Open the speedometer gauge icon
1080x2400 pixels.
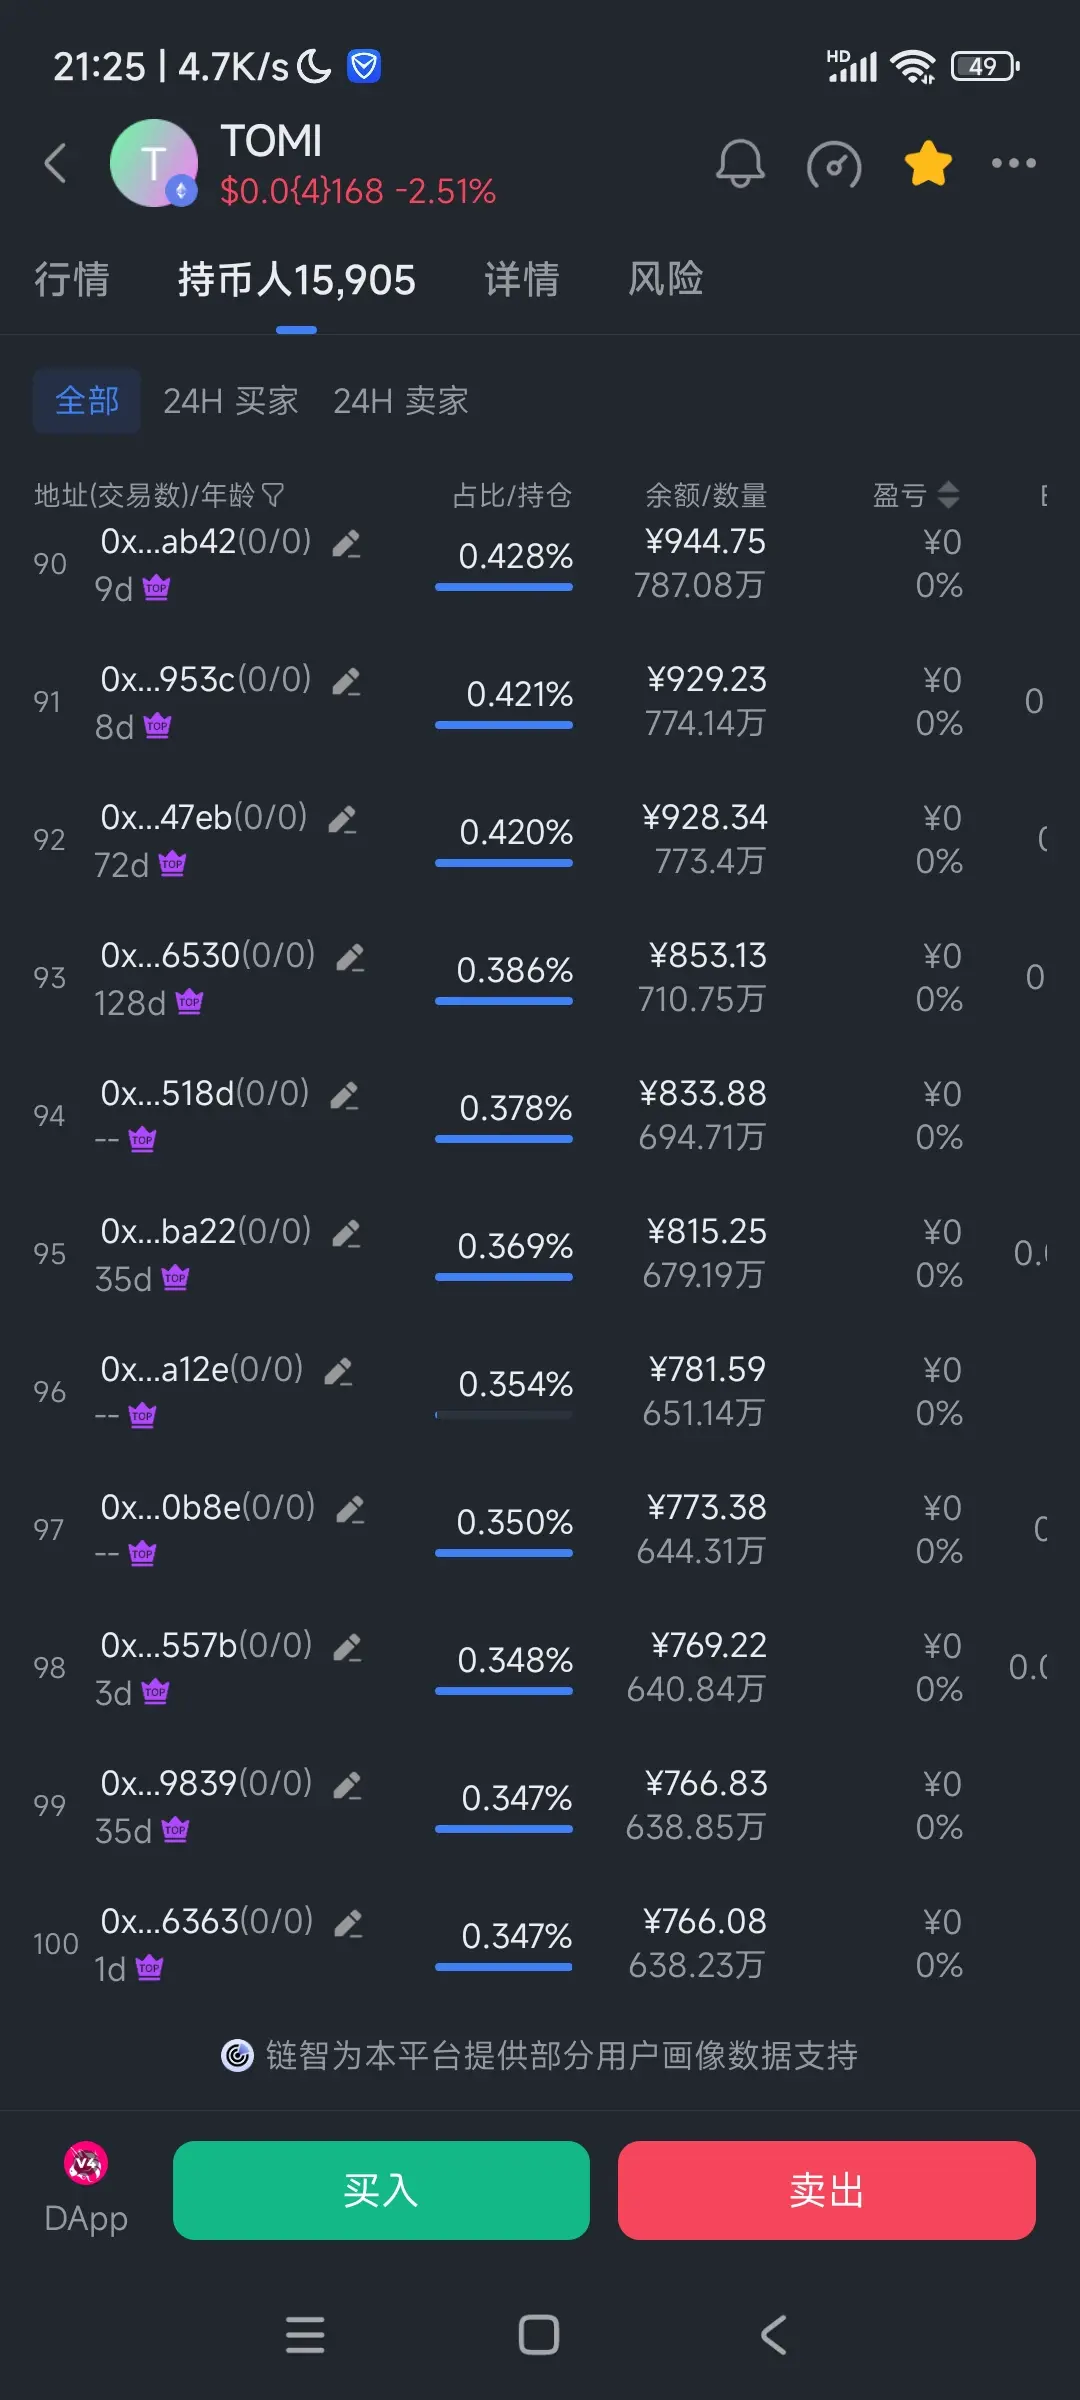(x=834, y=164)
